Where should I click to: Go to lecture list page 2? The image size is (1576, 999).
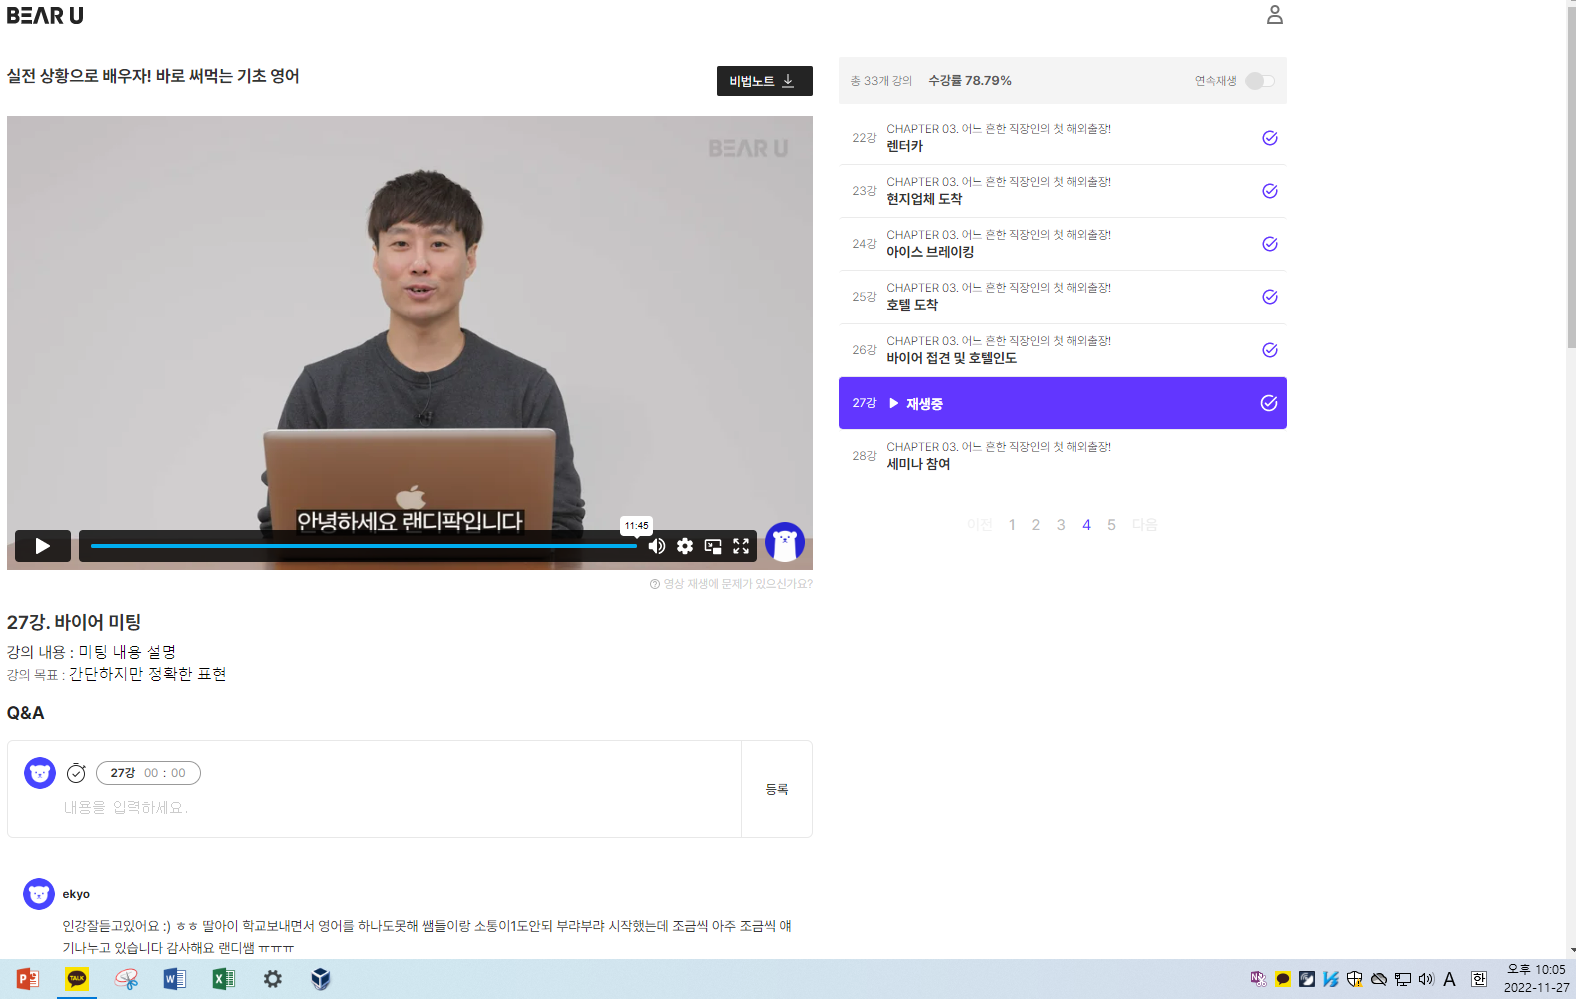[1036, 525]
